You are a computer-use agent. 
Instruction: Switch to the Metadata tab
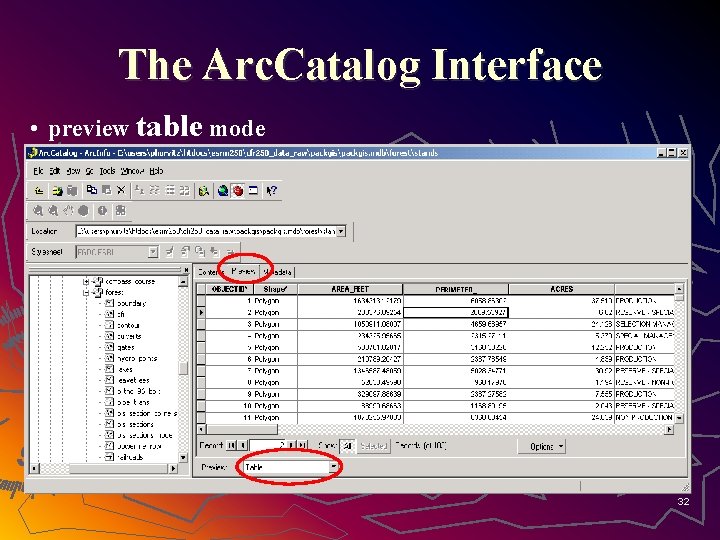[x=277, y=272]
